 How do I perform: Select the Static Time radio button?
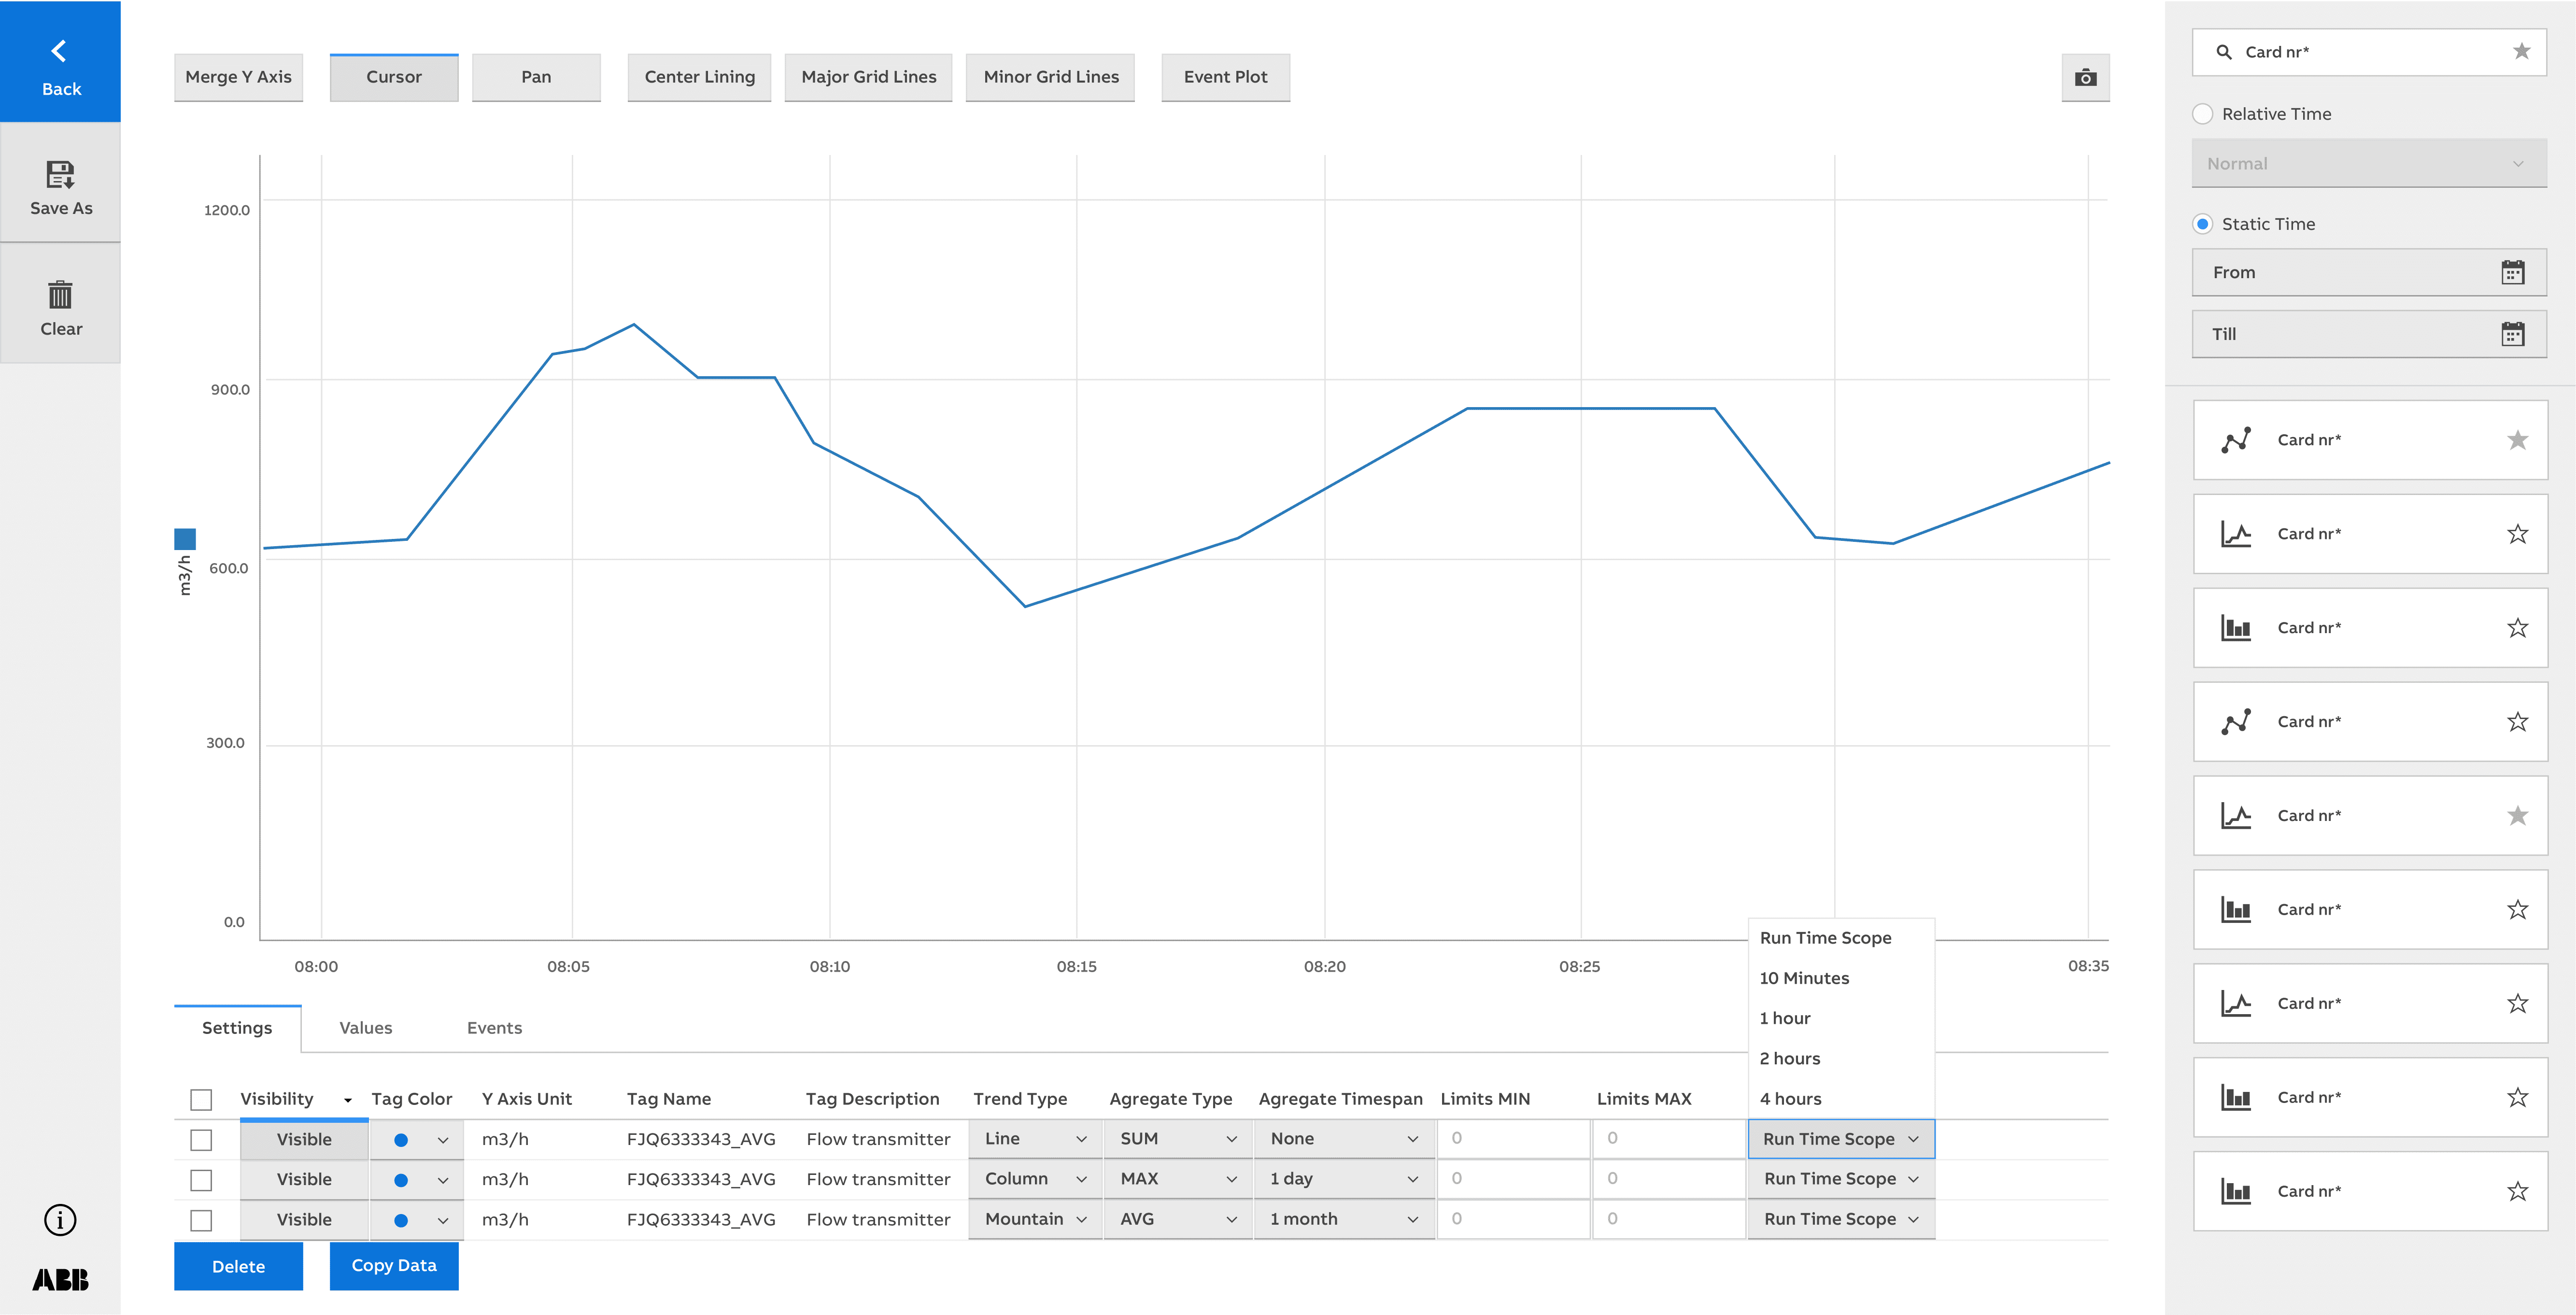tap(2202, 224)
